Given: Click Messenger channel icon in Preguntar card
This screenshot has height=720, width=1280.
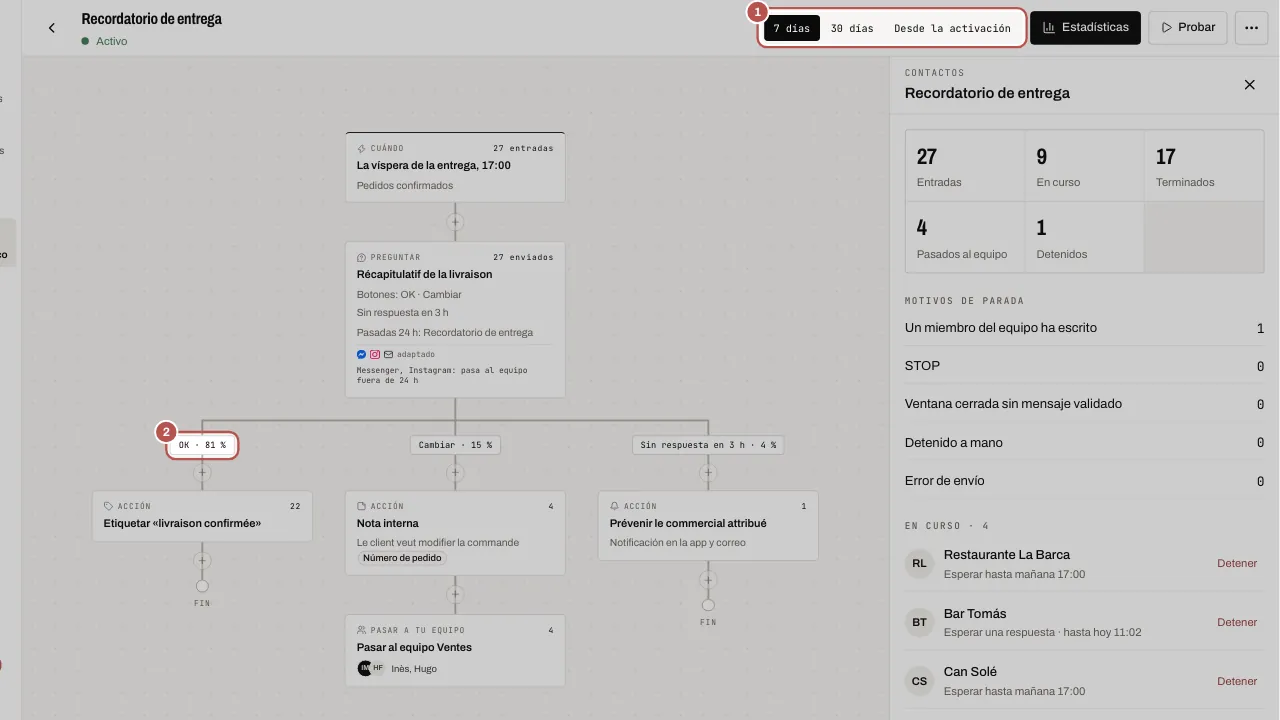Looking at the screenshot, I should (362, 354).
